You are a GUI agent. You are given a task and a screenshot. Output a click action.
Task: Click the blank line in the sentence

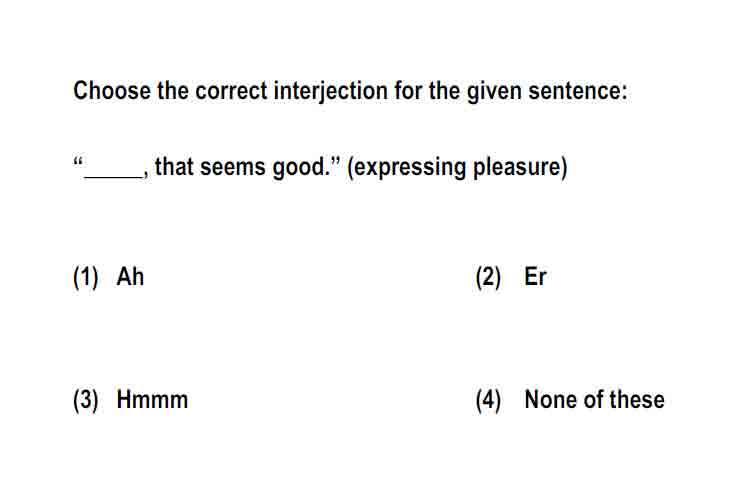pyautogui.click(x=114, y=176)
